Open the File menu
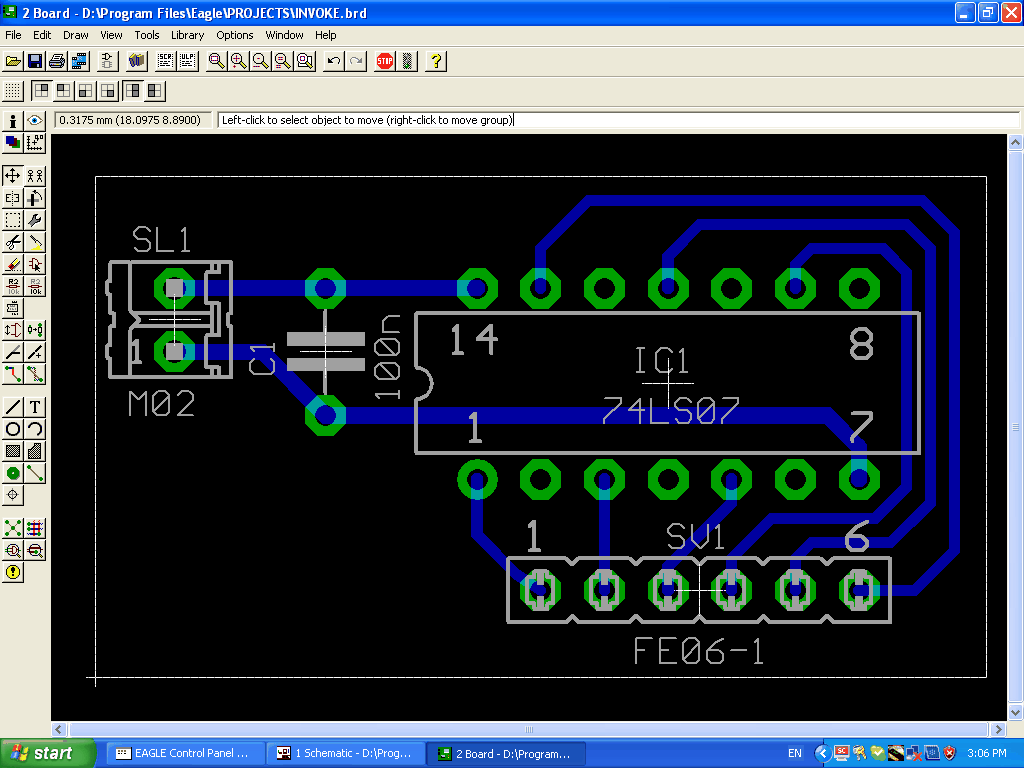Screen dimensions: 1024x768 (x=13, y=35)
